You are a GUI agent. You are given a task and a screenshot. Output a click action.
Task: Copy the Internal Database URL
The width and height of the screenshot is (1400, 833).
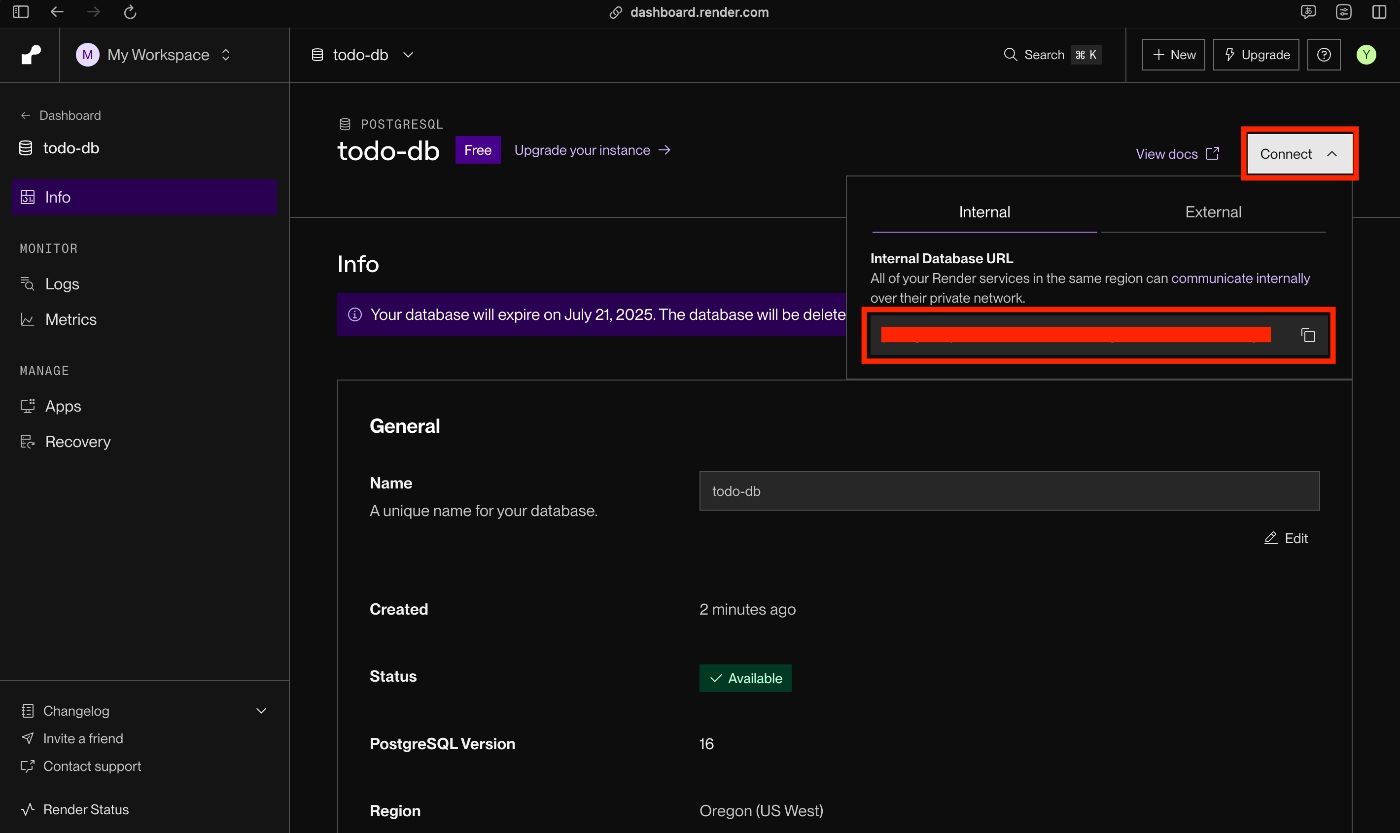(x=1308, y=335)
